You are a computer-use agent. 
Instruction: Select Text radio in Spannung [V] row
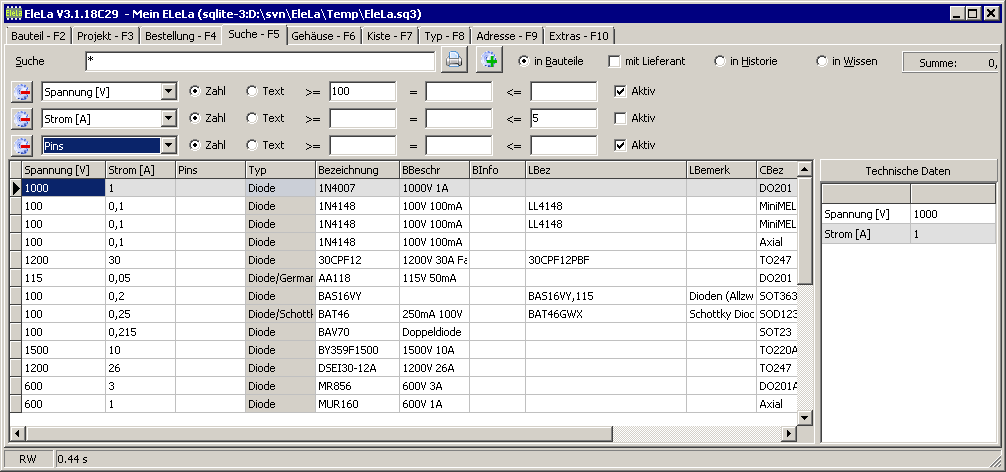coord(252,92)
